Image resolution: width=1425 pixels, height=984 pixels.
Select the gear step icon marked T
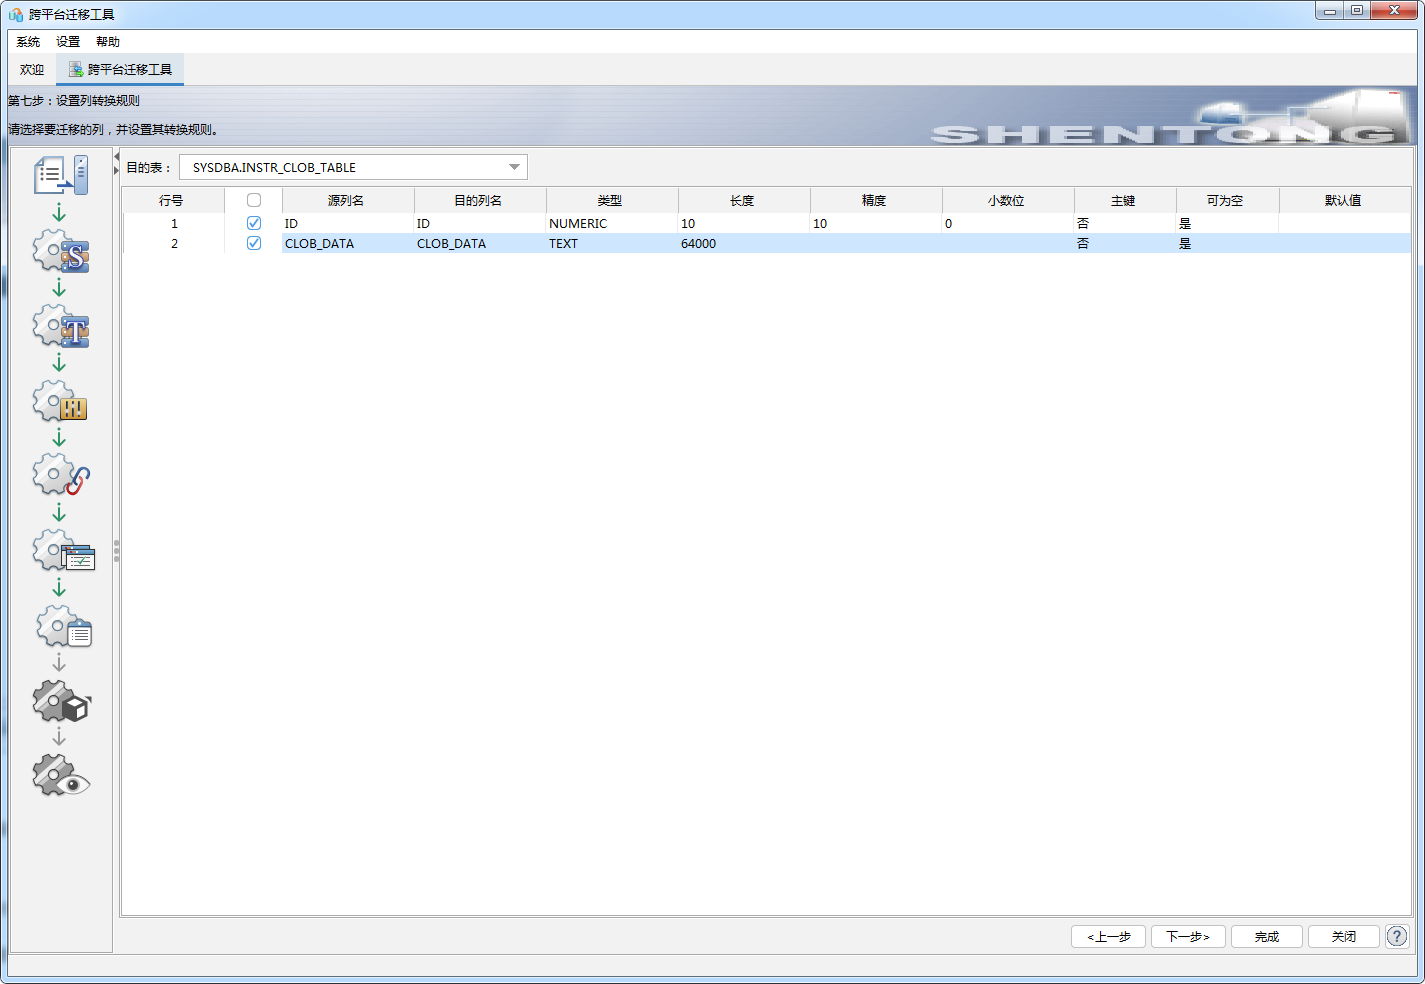tap(61, 327)
